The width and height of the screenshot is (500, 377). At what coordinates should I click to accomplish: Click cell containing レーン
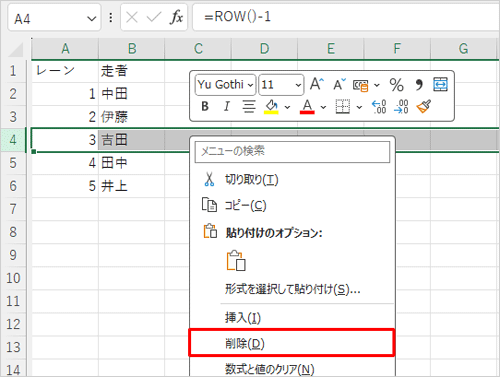[65, 71]
